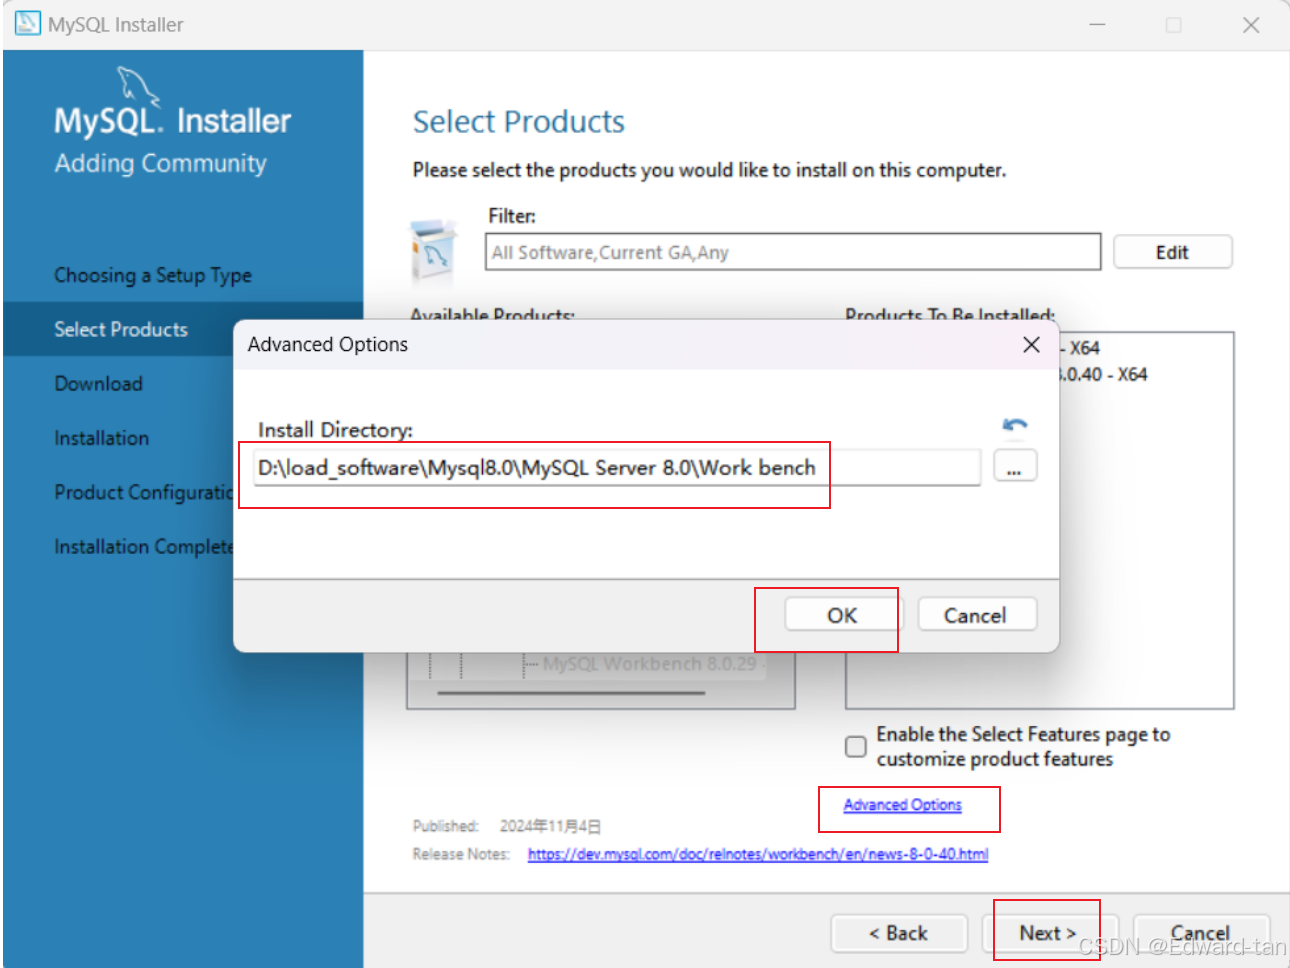1290x968 pixels.
Task: Select the Installation step
Action: tap(101, 438)
